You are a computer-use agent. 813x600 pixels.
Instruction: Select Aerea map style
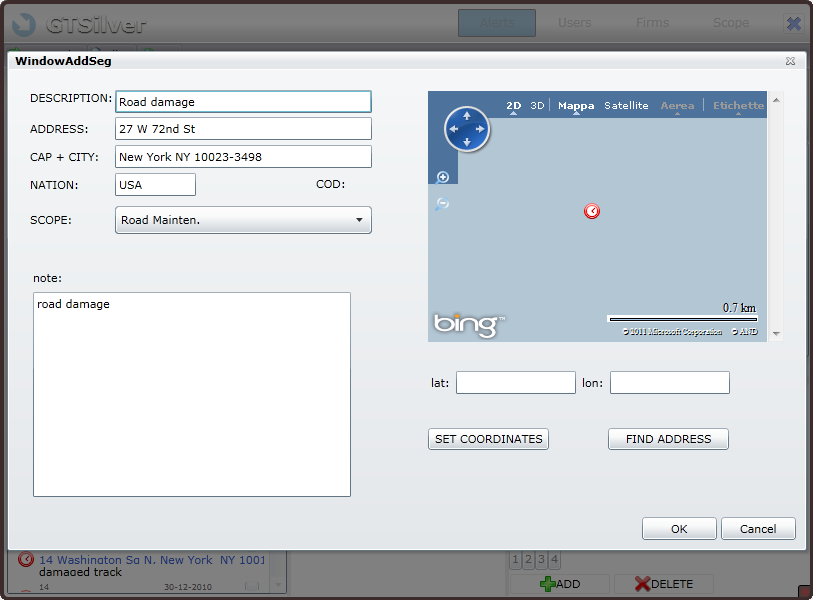pos(677,106)
